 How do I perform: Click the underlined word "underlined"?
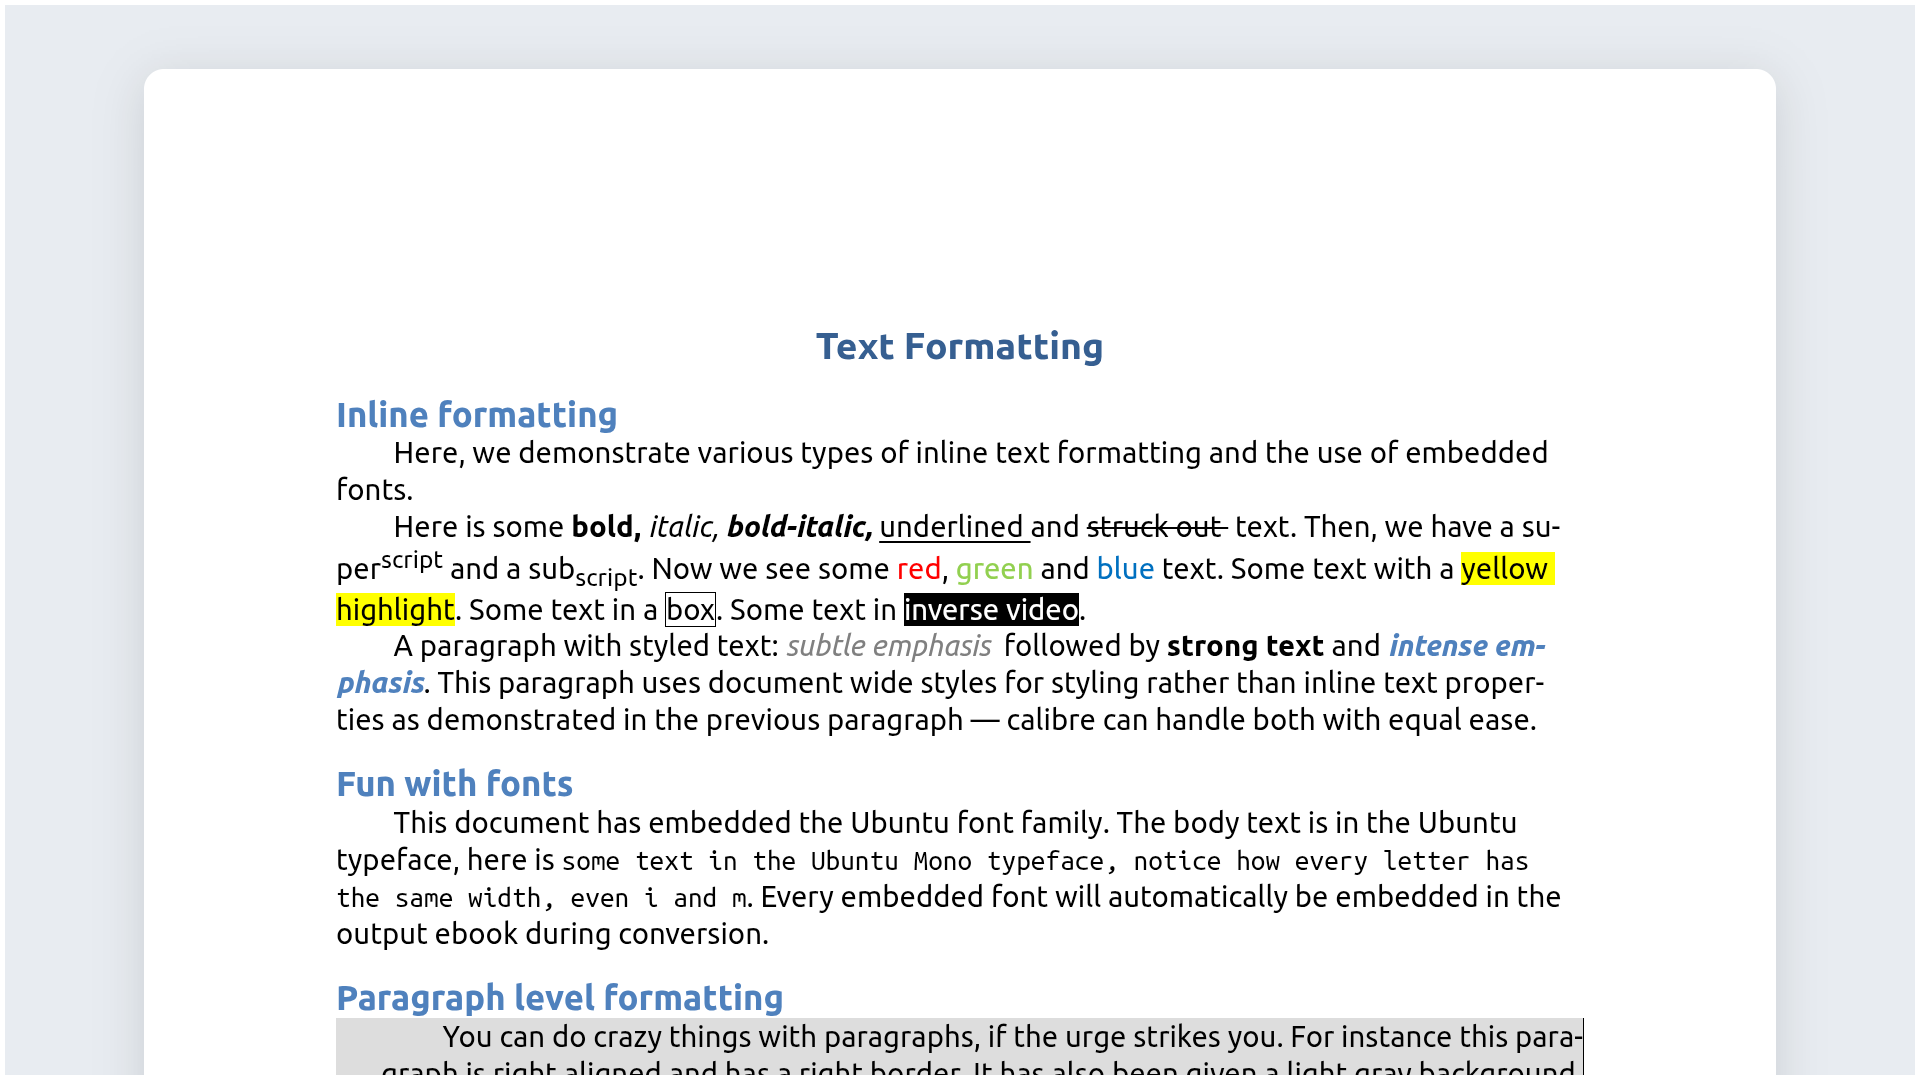click(951, 527)
